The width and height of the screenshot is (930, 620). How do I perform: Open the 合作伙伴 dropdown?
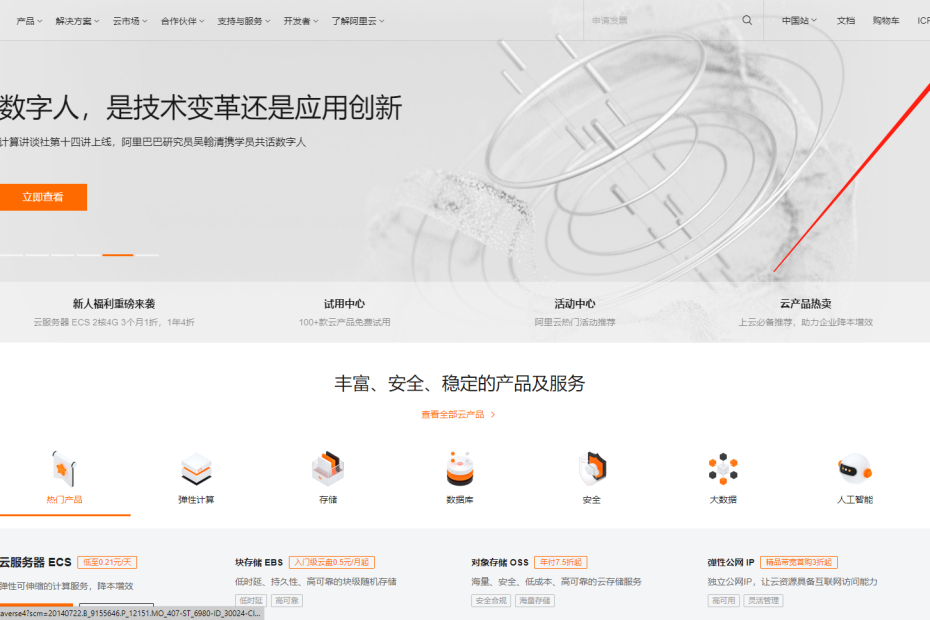[x=183, y=21]
